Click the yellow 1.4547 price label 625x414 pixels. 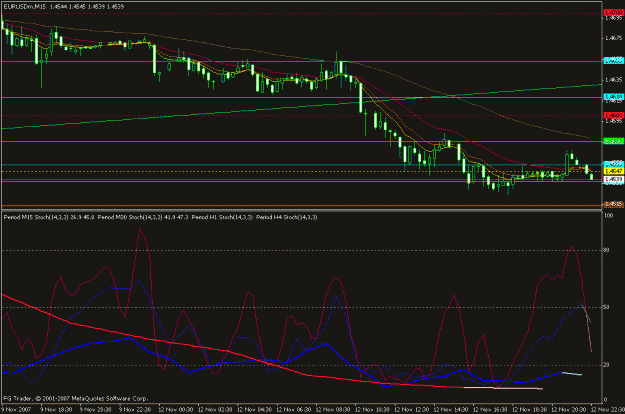(614, 171)
